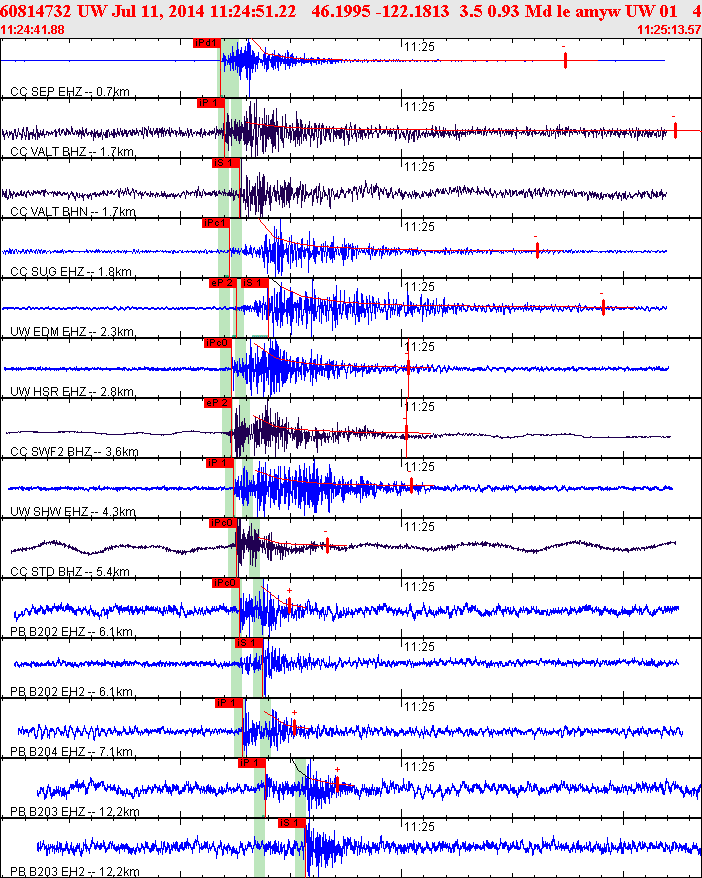Click the coda end marker on UW HSR EHZ

(x=408, y=367)
